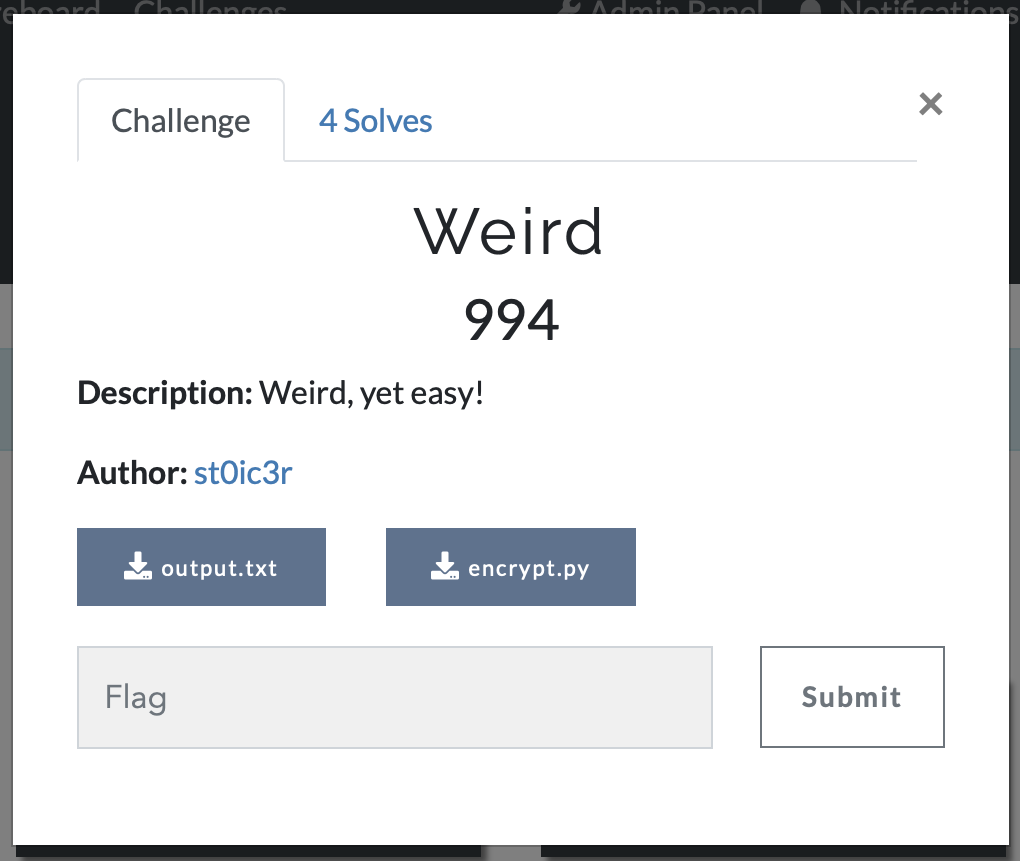The height and width of the screenshot is (861, 1020).
Task: Open the Challenges page in the navbar
Action: tap(210, 7)
